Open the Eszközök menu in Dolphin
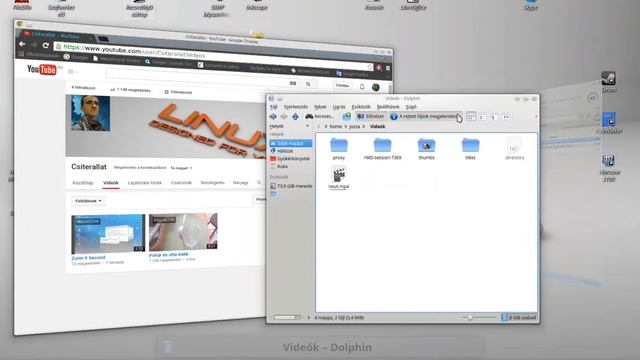The image size is (640, 360). [x=361, y=107]
